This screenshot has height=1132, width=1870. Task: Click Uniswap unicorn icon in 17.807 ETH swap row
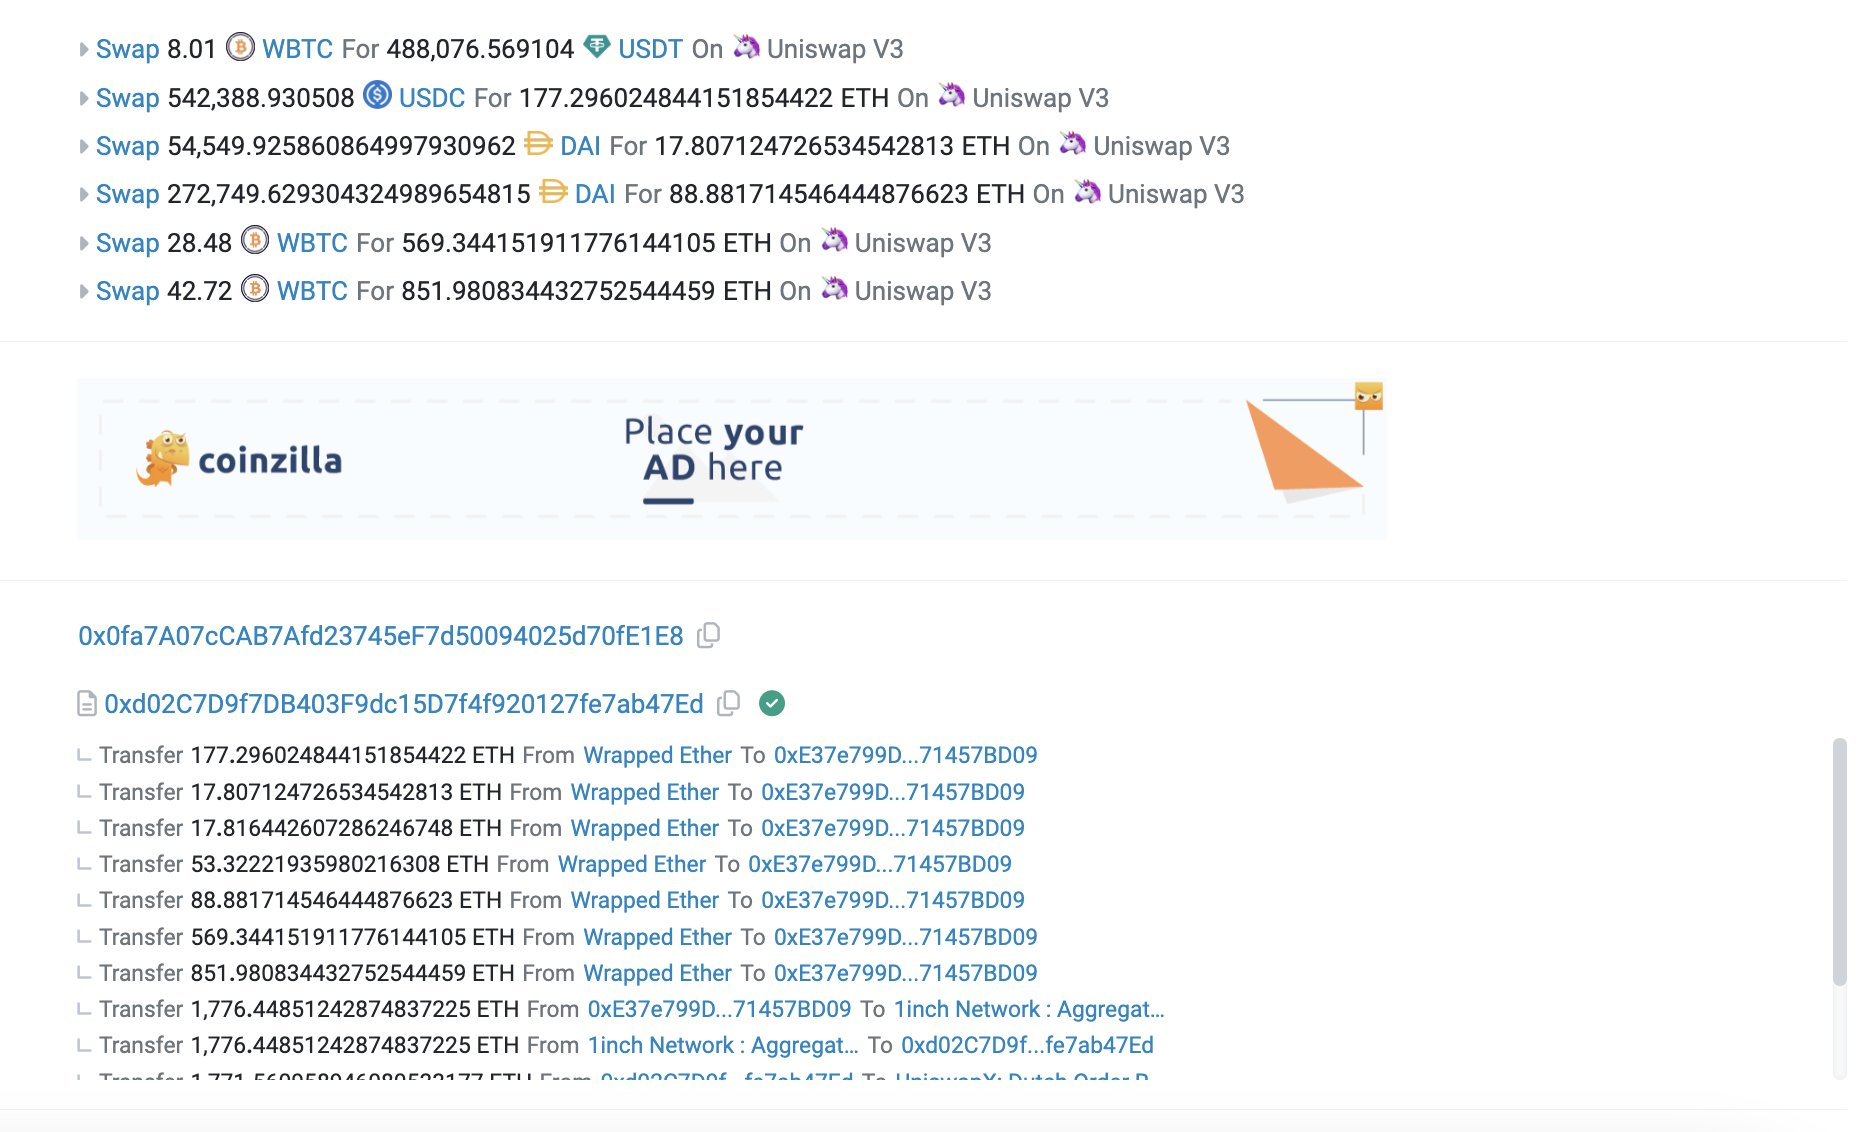[x=1073, y=143]
